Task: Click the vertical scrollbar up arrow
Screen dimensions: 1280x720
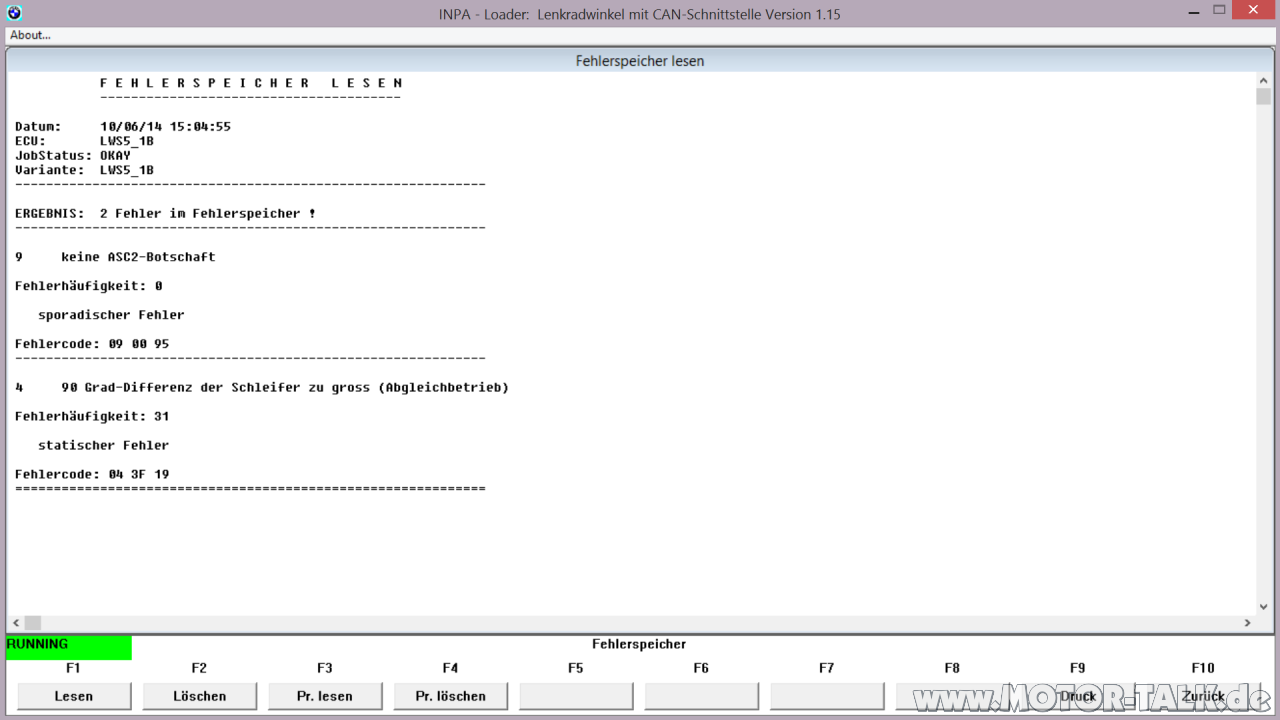Action: click(x=1263, y=80)
